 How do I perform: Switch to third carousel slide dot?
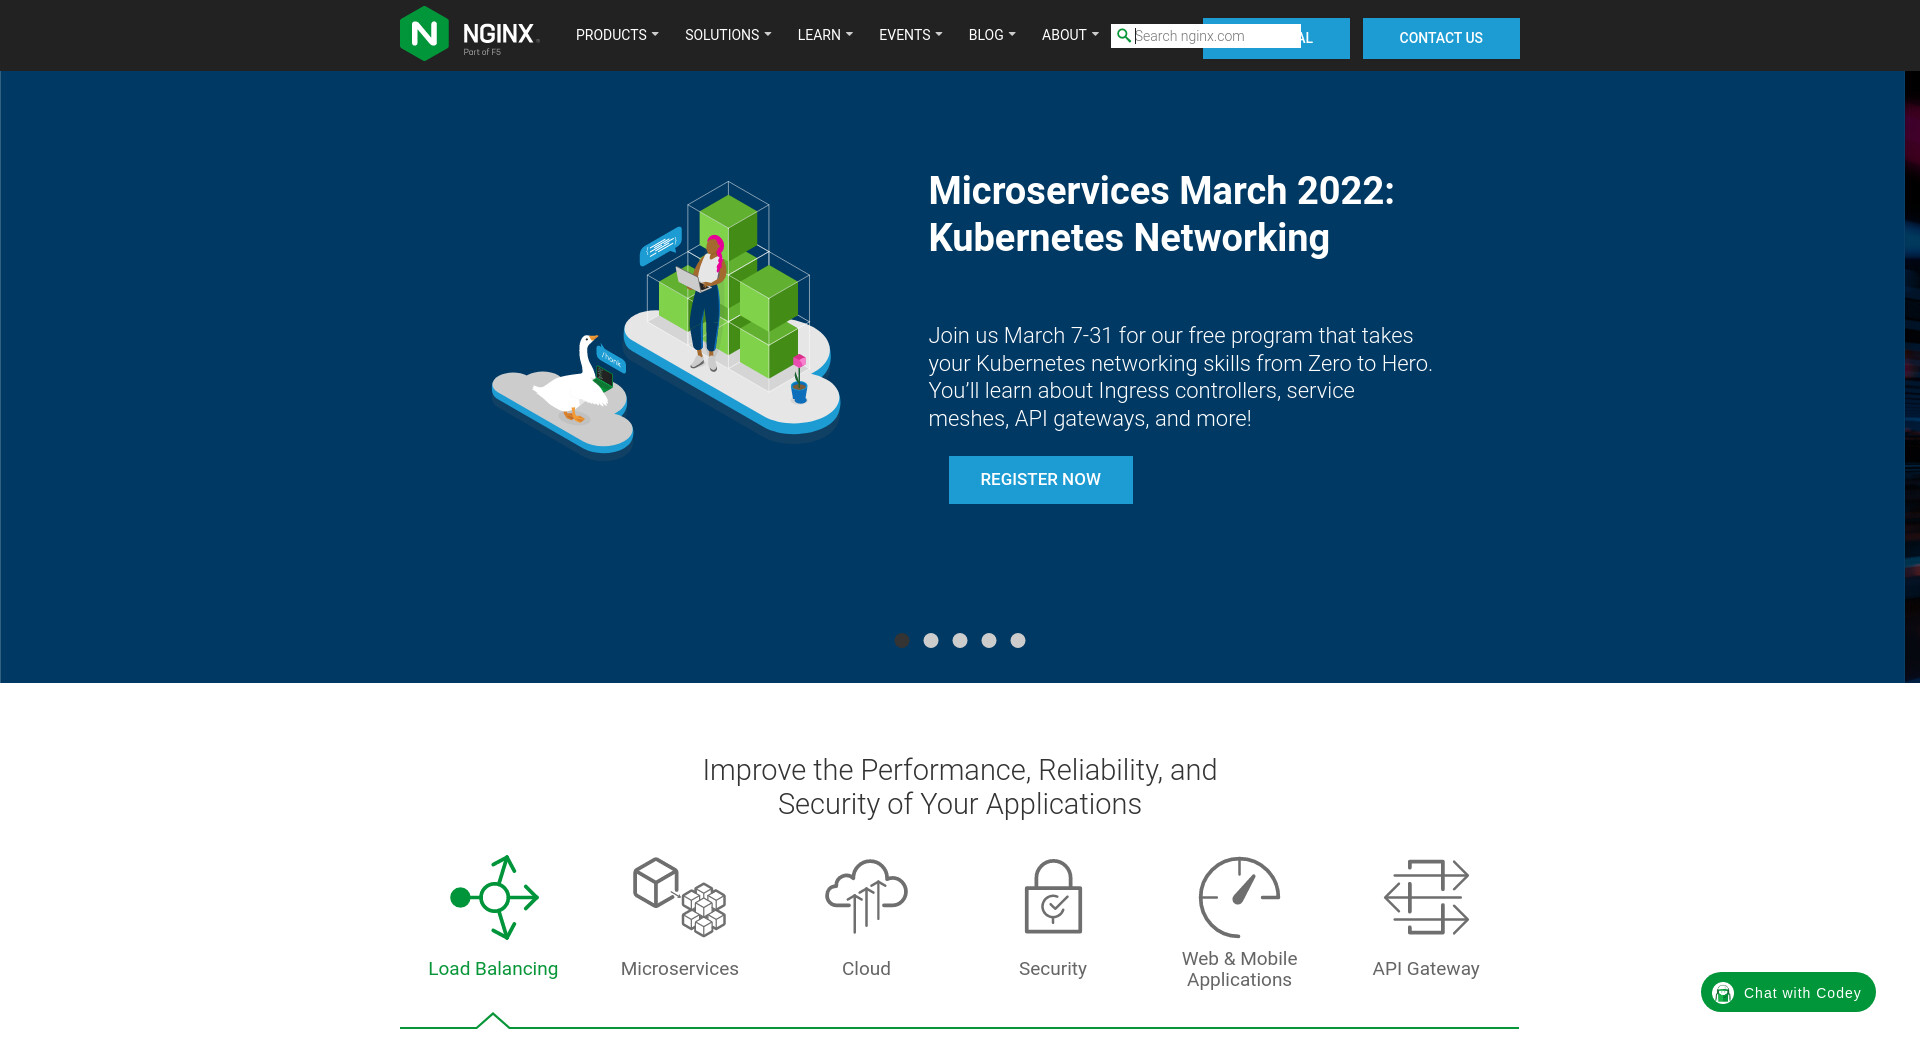[x=960, y=640]
